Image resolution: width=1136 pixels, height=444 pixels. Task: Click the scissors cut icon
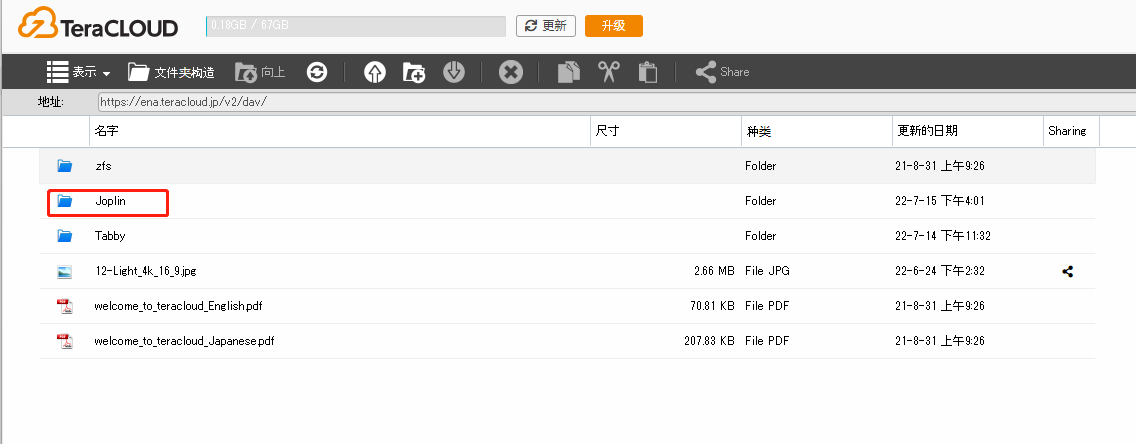coord(608,72)
